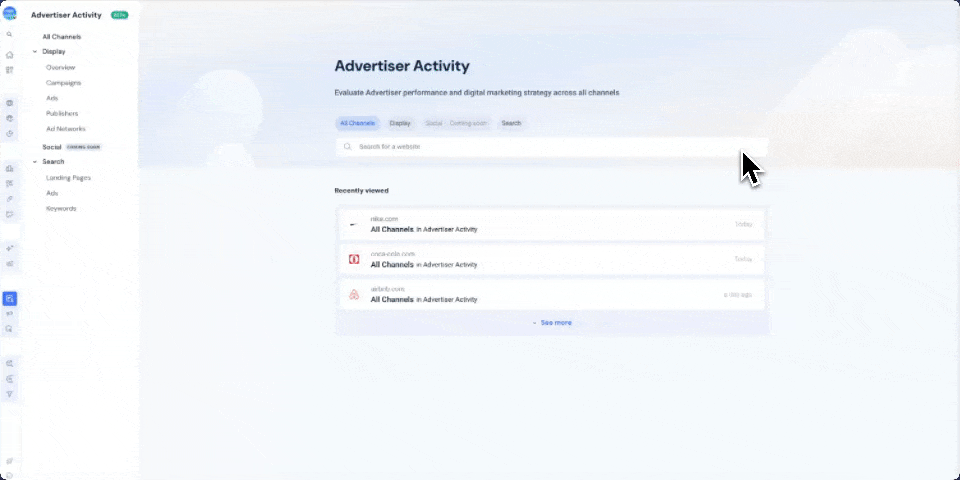Open the coca-cola.com recently viewed entry
This screenshot has height=480, width=960.
[552, 260]
